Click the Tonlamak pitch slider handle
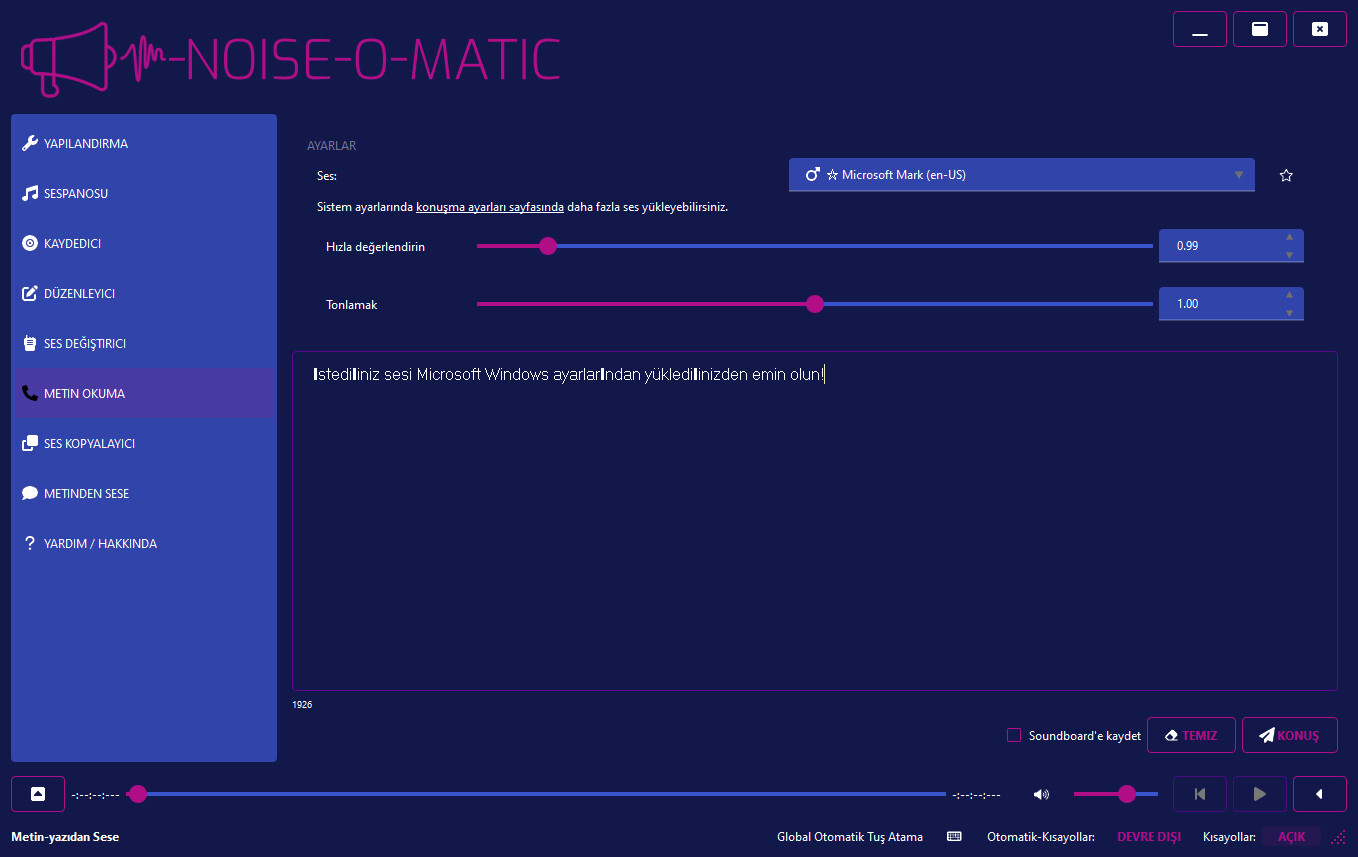Screen dimensions: 1358x857 pyautogui.click(x=815, y=304)
